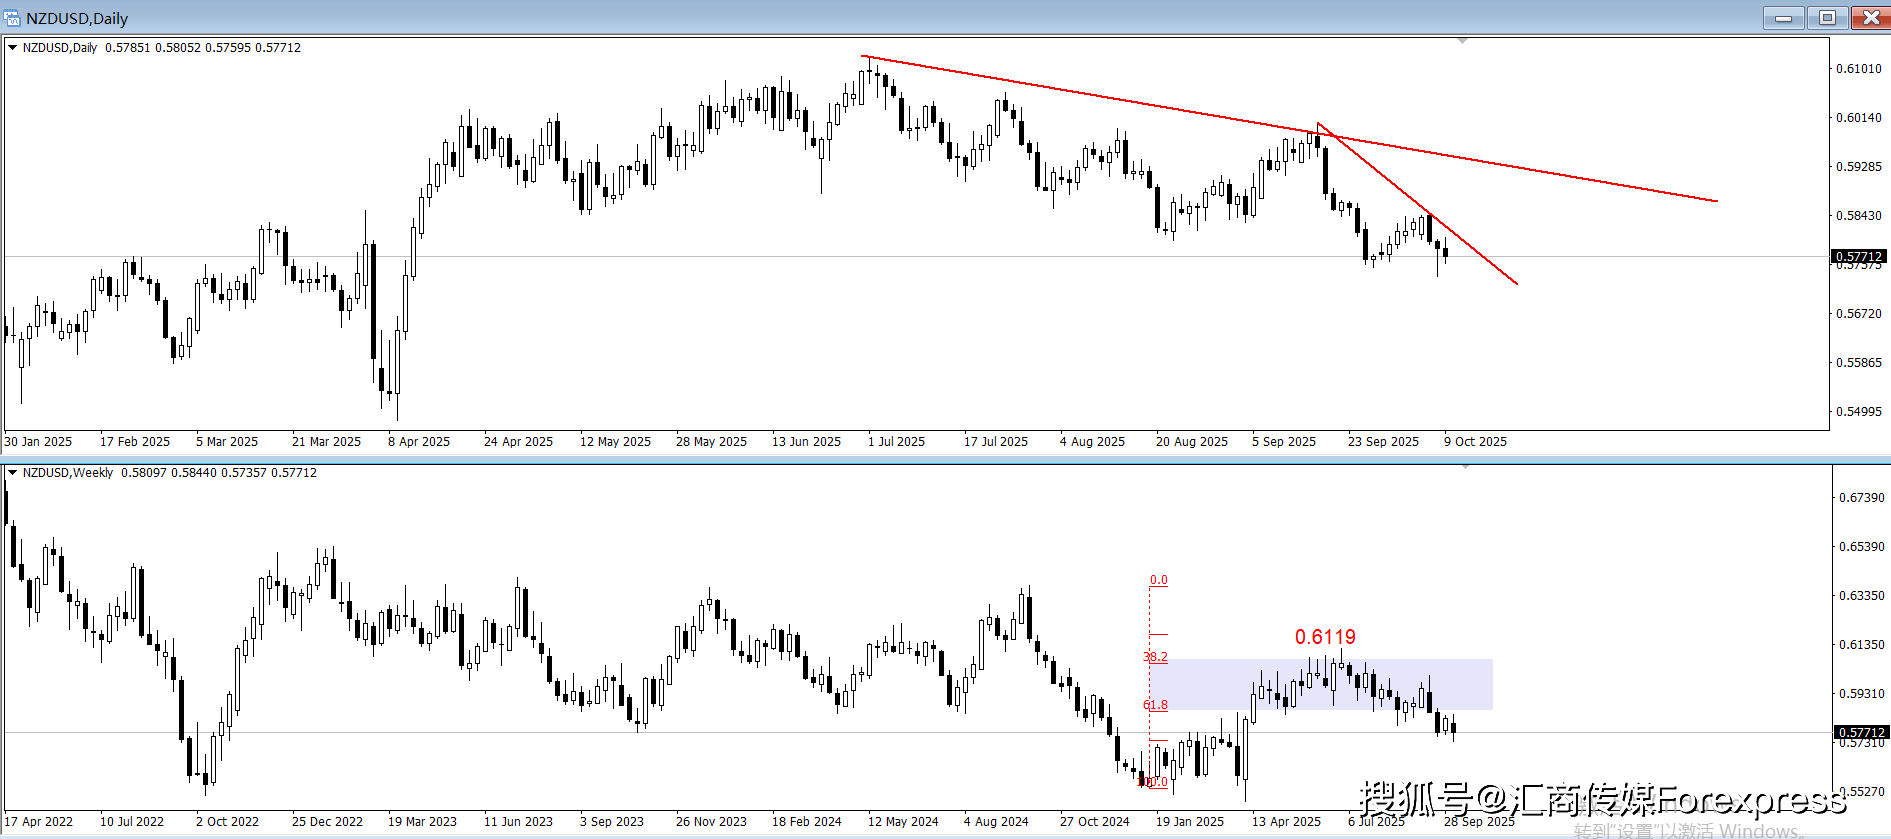This screenshot has height=839, width=1891.
Task: Click the Weekly chart shift marker triangle
Action: pyautogui.click(x=1465, y=467)
